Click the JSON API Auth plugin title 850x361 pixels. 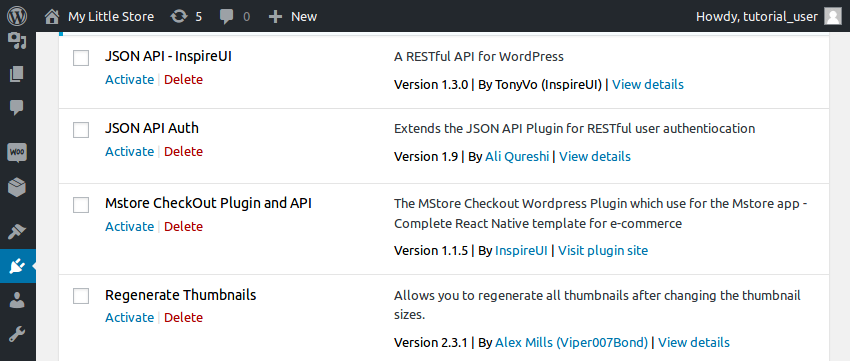152,128
